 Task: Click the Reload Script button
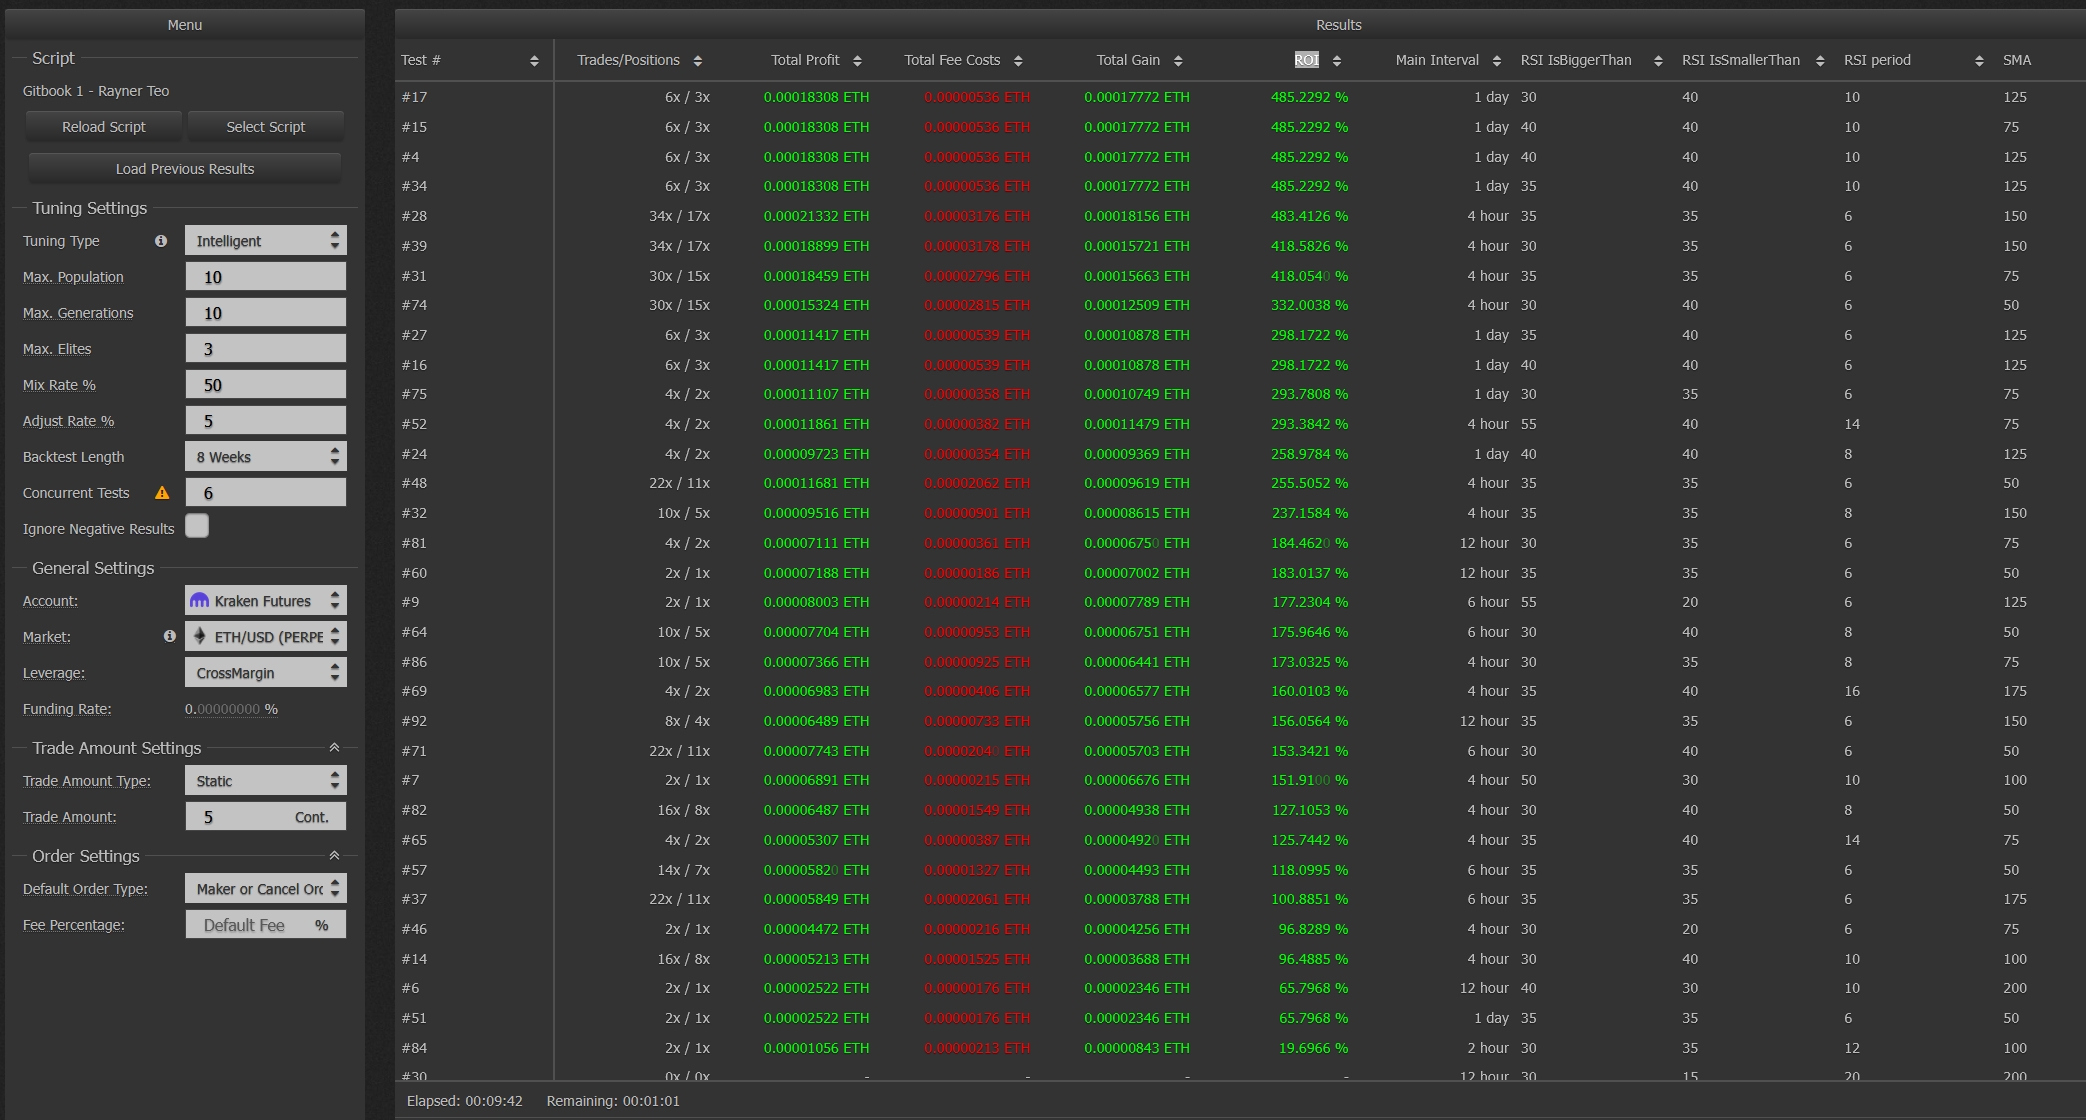pyautogui.click(x=104, y=127)
